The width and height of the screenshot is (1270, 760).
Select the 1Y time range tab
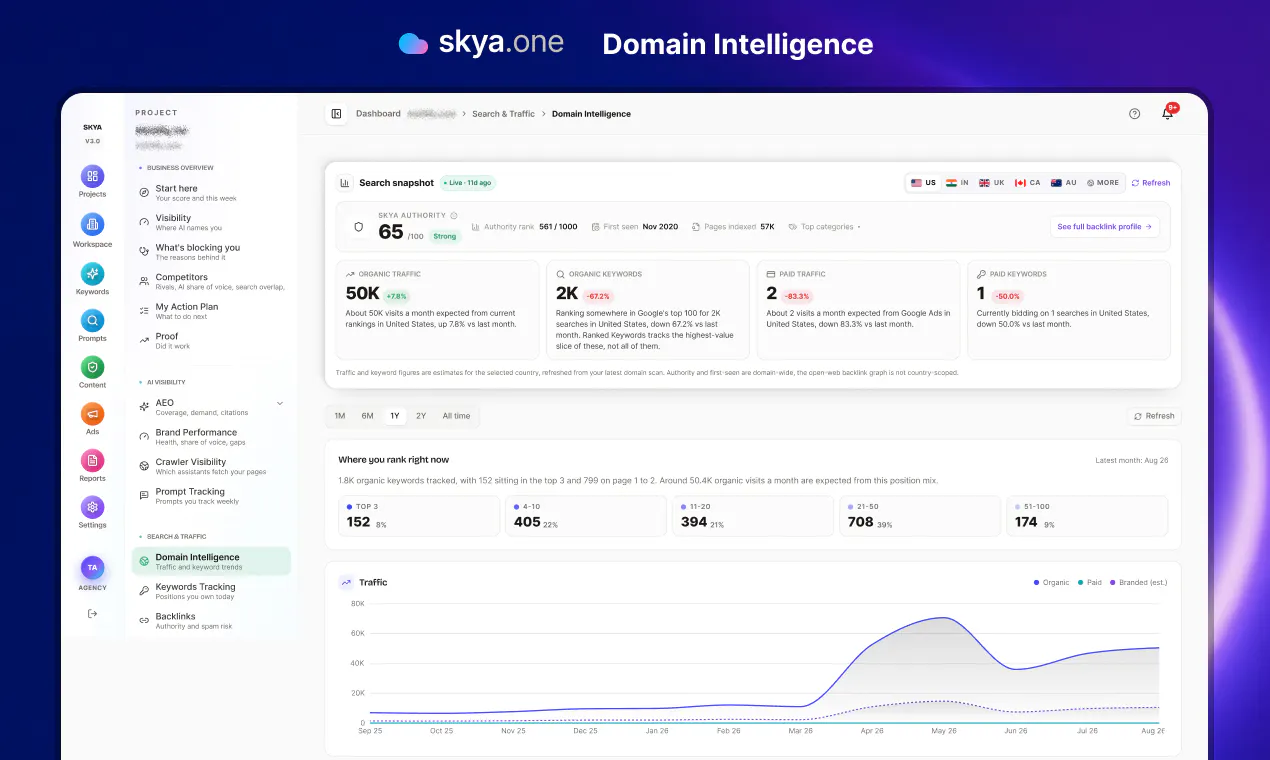[395, 416]
